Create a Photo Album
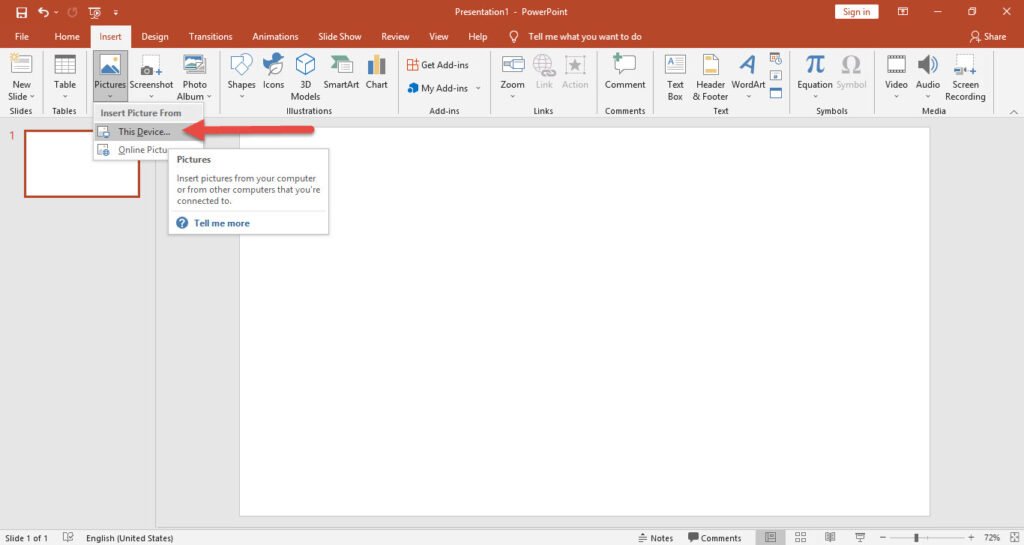 pyautogui.click(x=195, y=76)
